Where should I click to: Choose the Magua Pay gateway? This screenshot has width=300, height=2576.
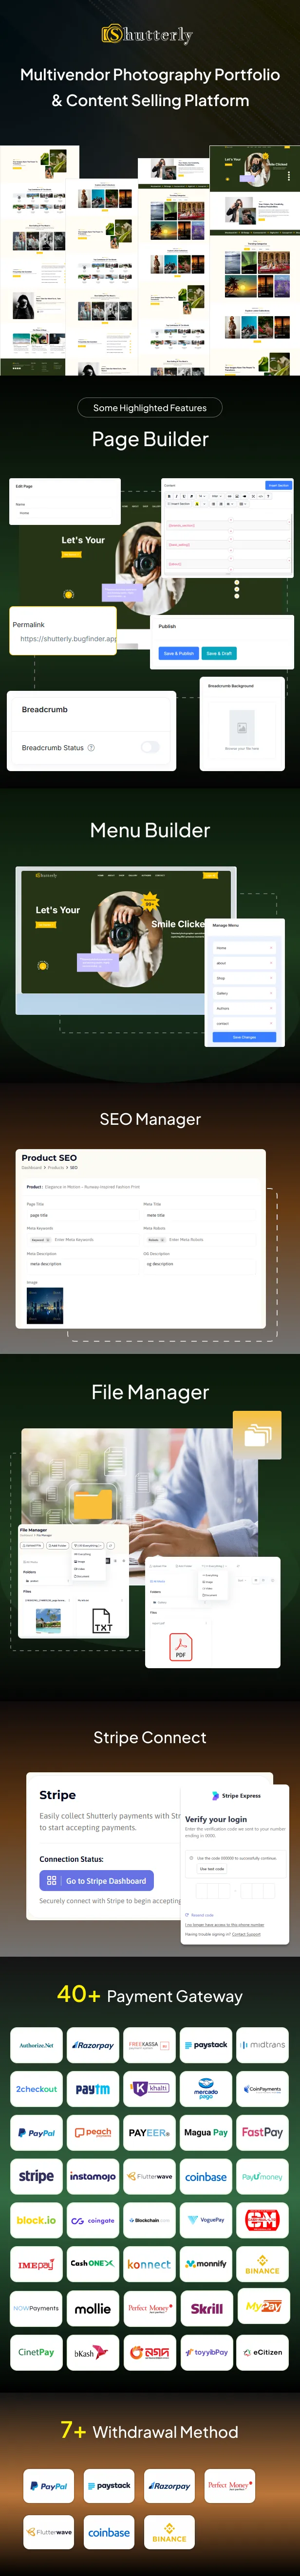click(206, 2132)
